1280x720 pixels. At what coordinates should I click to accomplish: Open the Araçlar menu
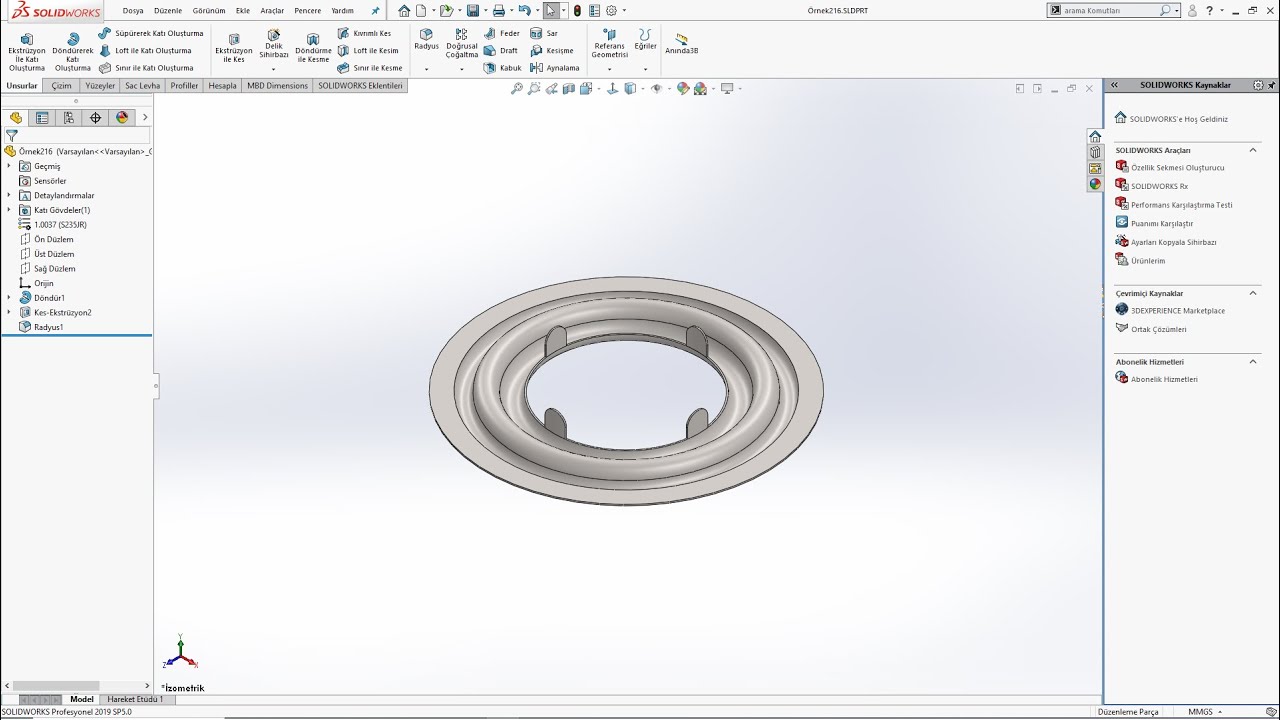coord(272,10)
